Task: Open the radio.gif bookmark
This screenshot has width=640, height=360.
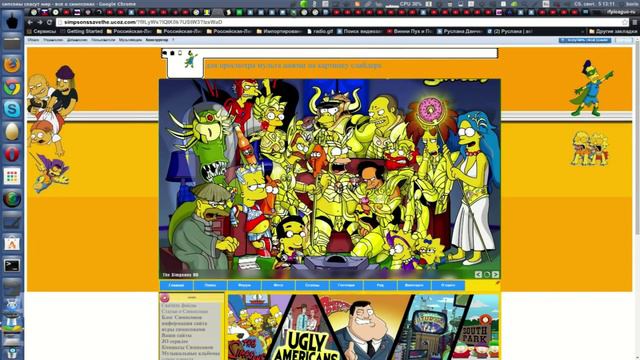Action: coord(320,31)
